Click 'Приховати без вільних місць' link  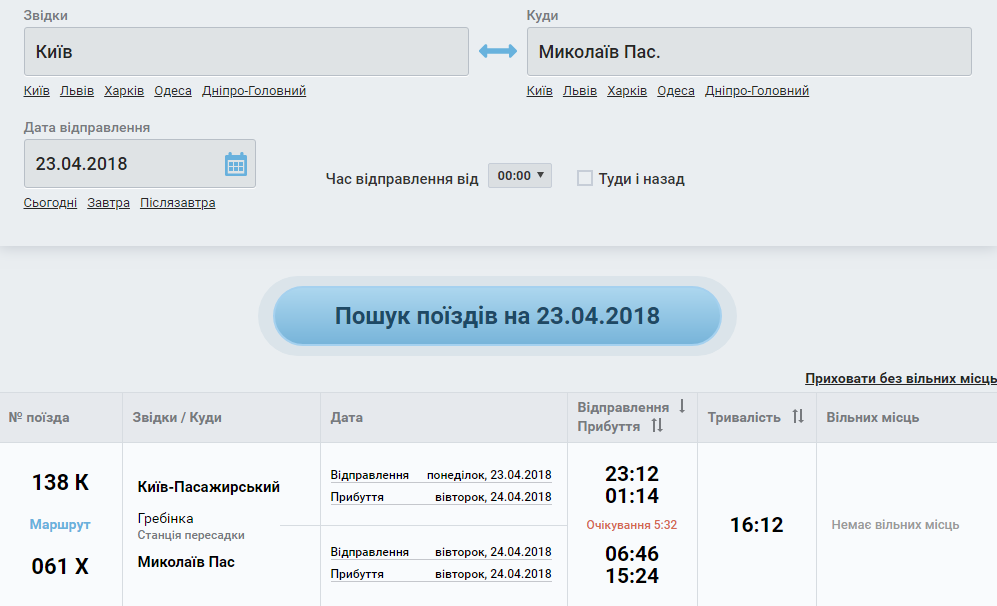(900, 378)
